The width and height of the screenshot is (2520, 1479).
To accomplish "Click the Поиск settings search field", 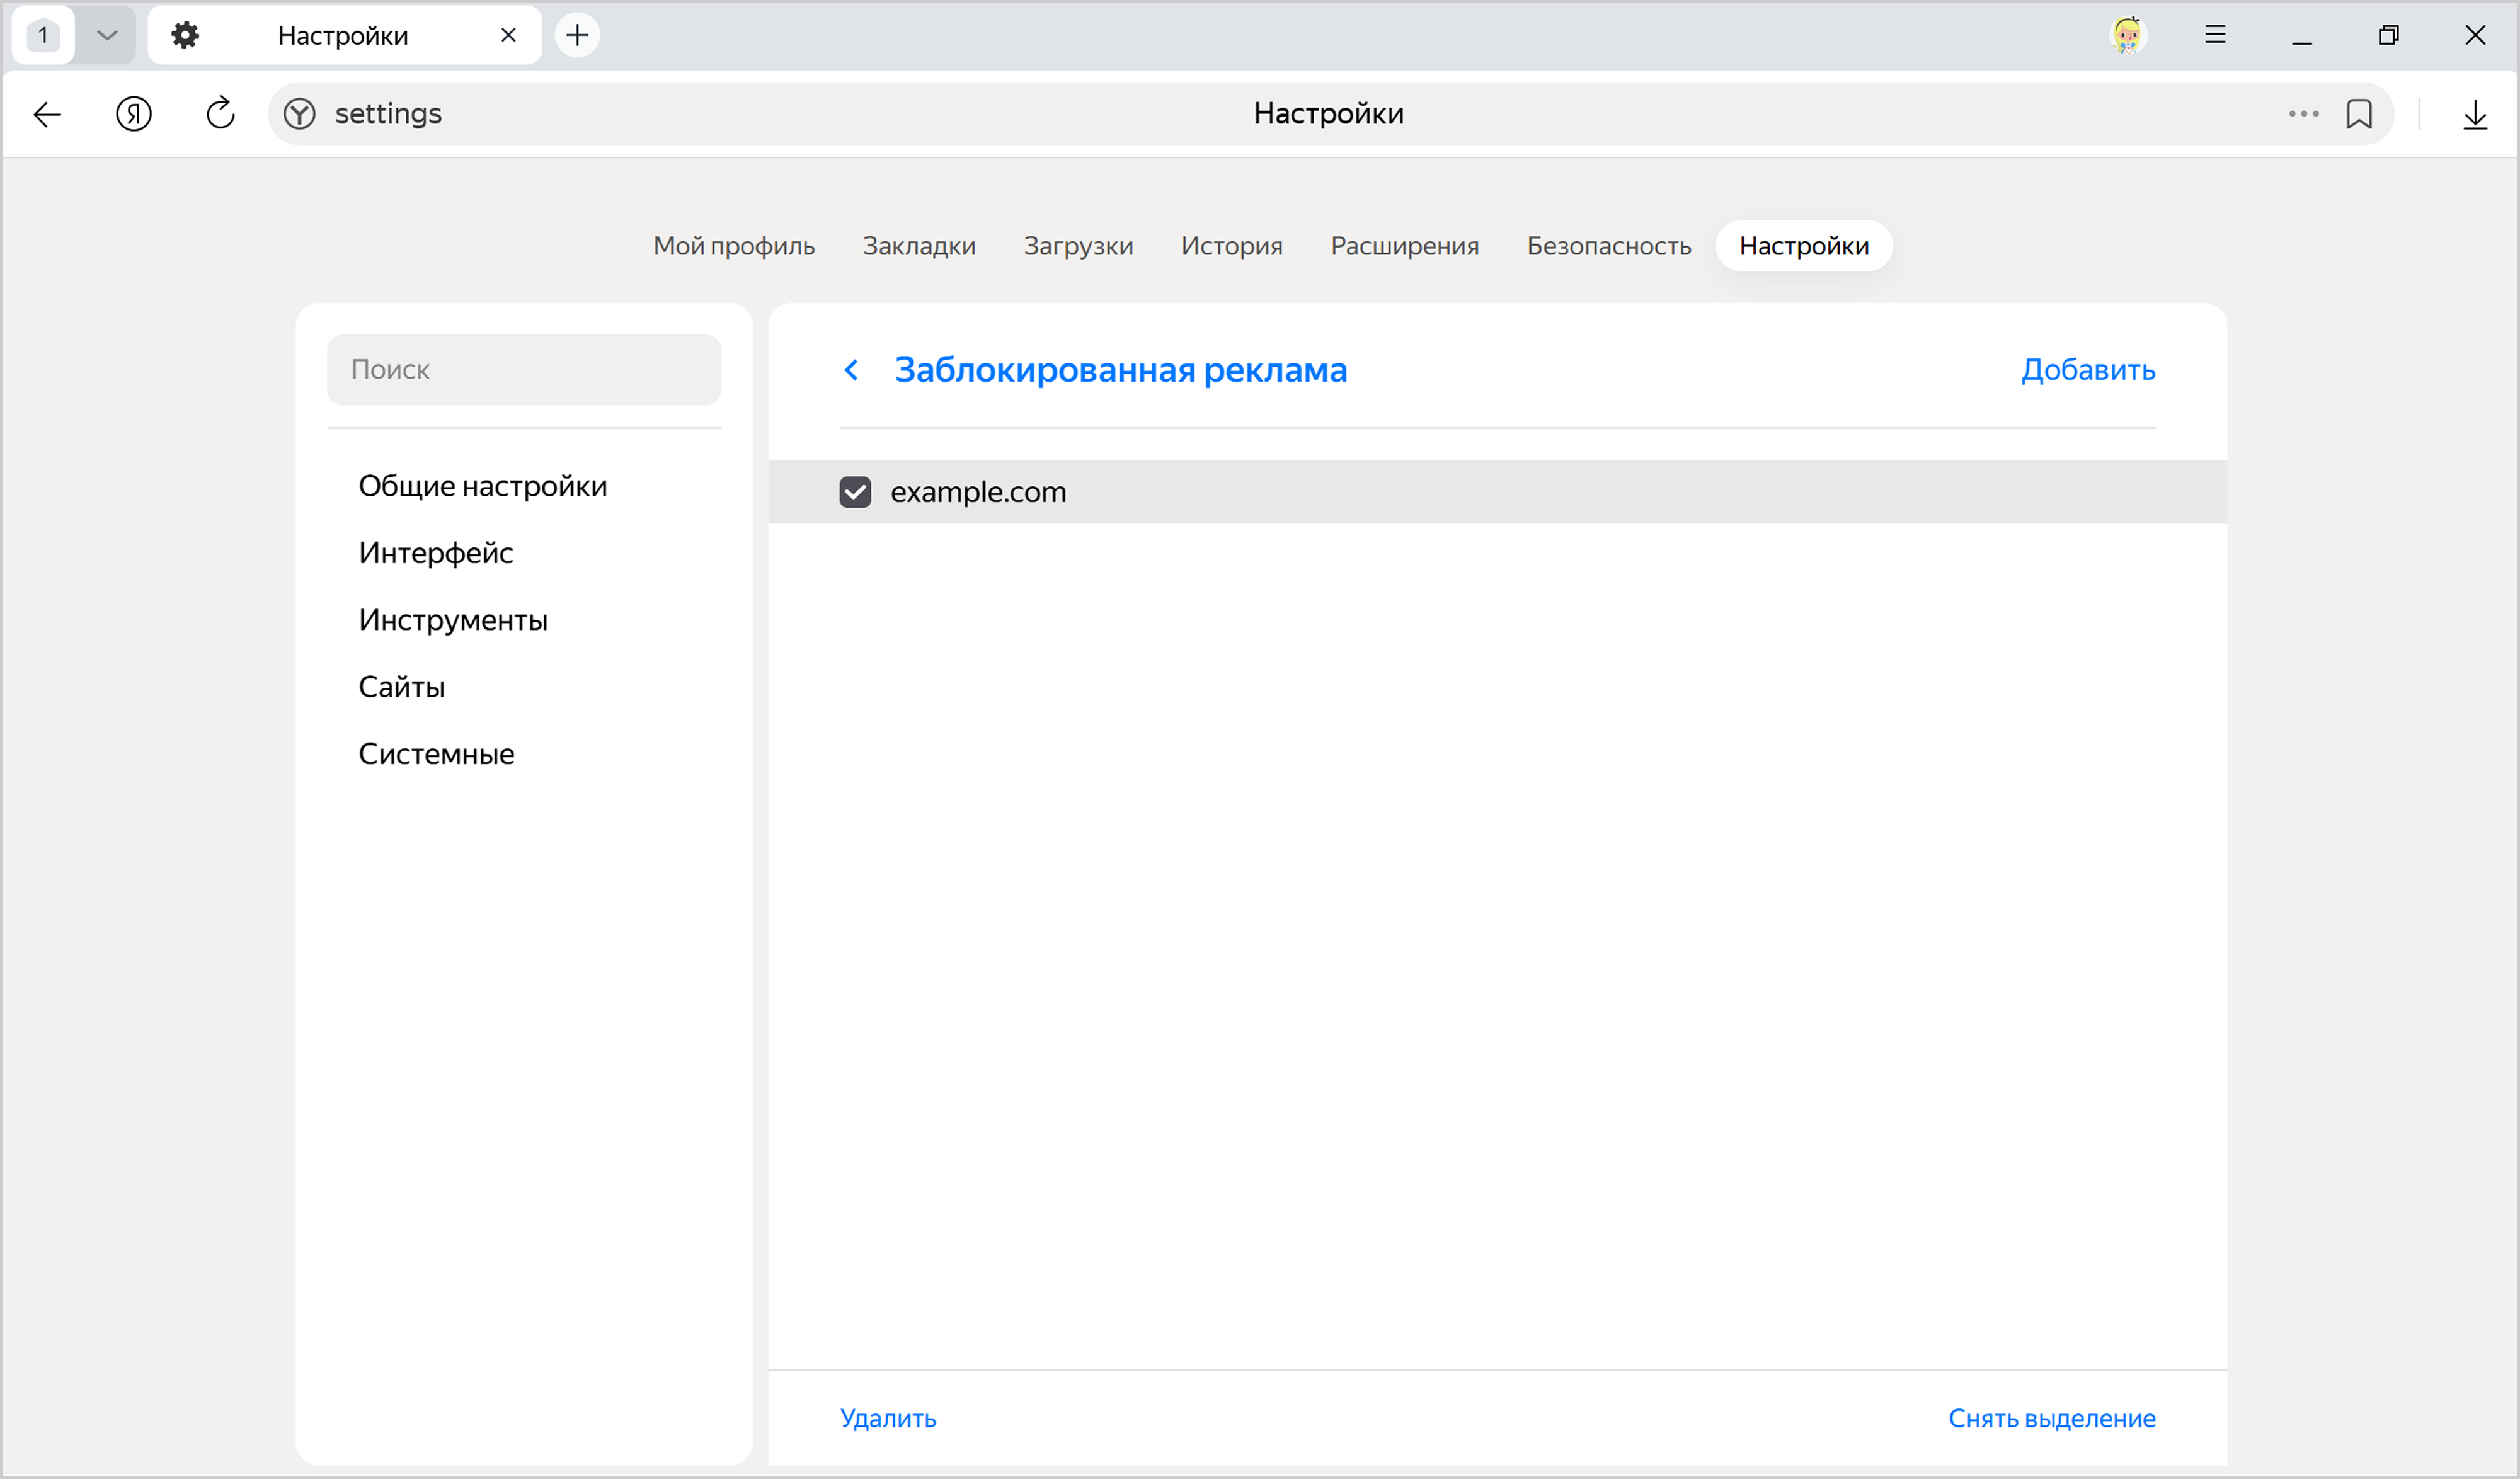I will click(523, 370).
